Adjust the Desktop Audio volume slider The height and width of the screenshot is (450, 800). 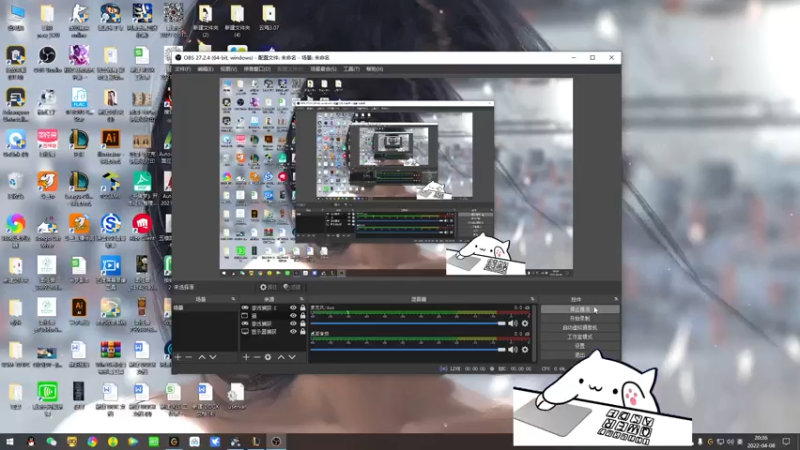tap(408, 349)
